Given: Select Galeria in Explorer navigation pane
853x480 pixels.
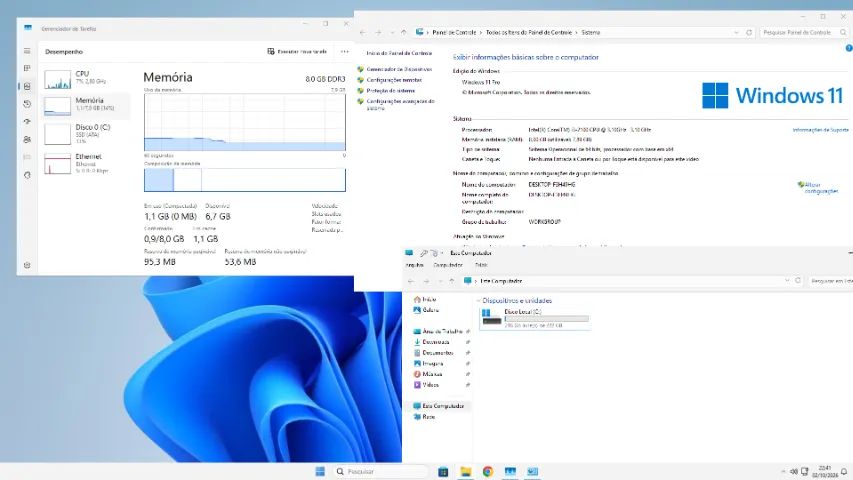Looking at the screenshot, I should (426, 310).
